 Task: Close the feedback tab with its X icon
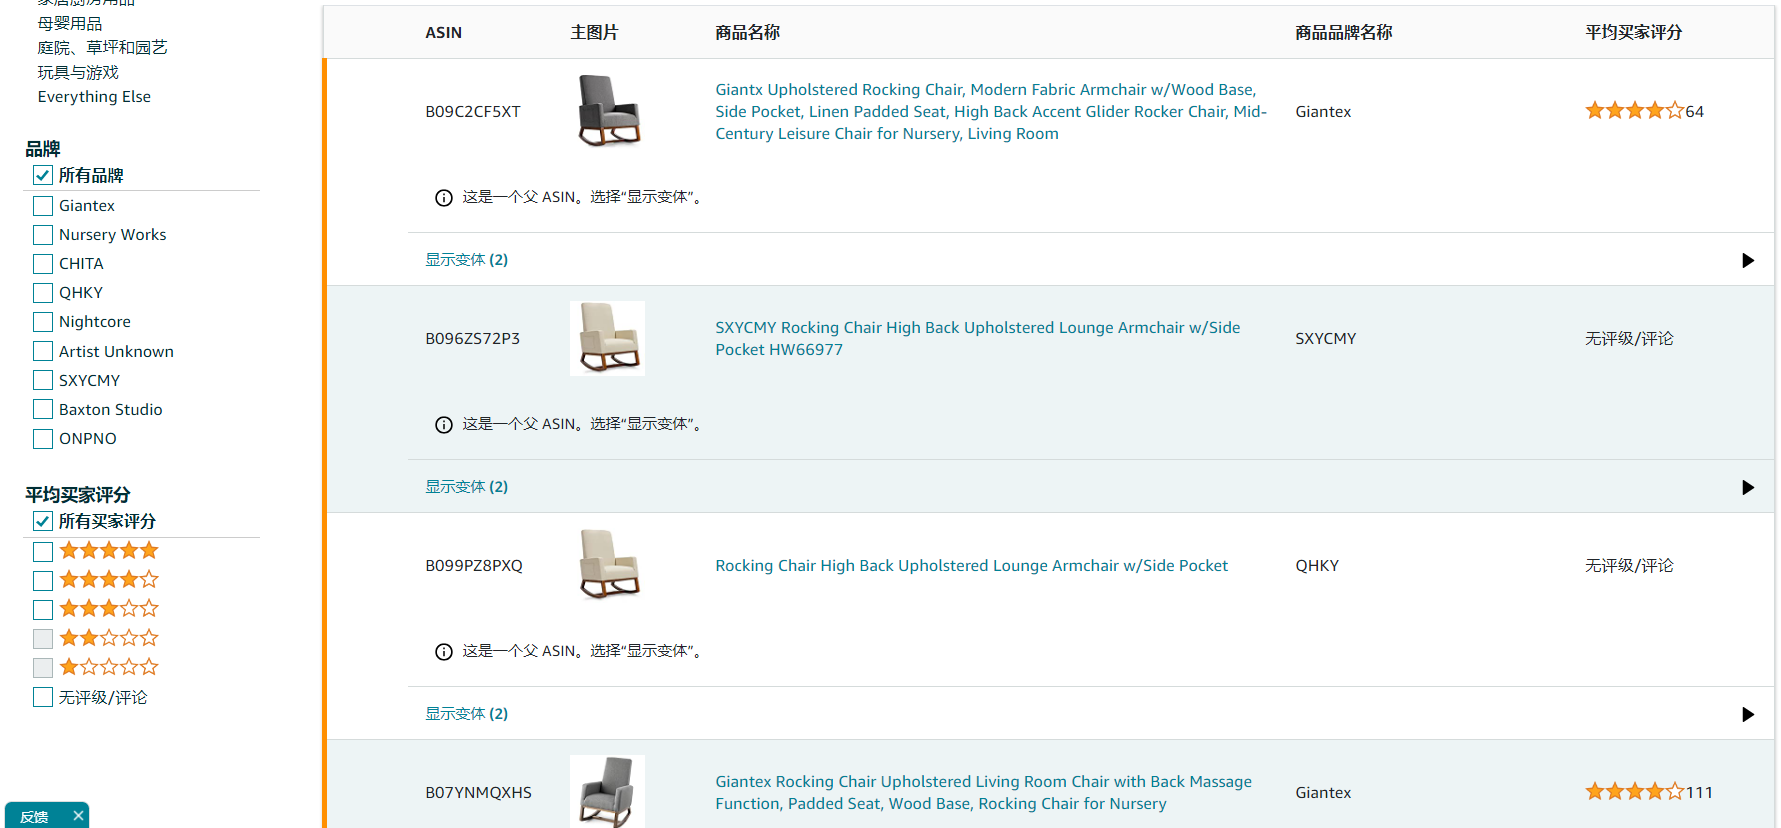pyautogui.click(x=78, y=816)
